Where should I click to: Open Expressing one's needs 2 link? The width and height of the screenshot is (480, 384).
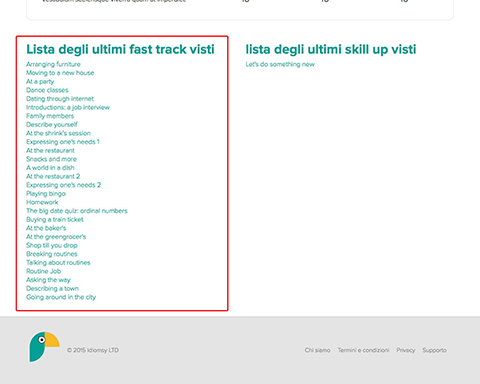(x=64, y=185)
